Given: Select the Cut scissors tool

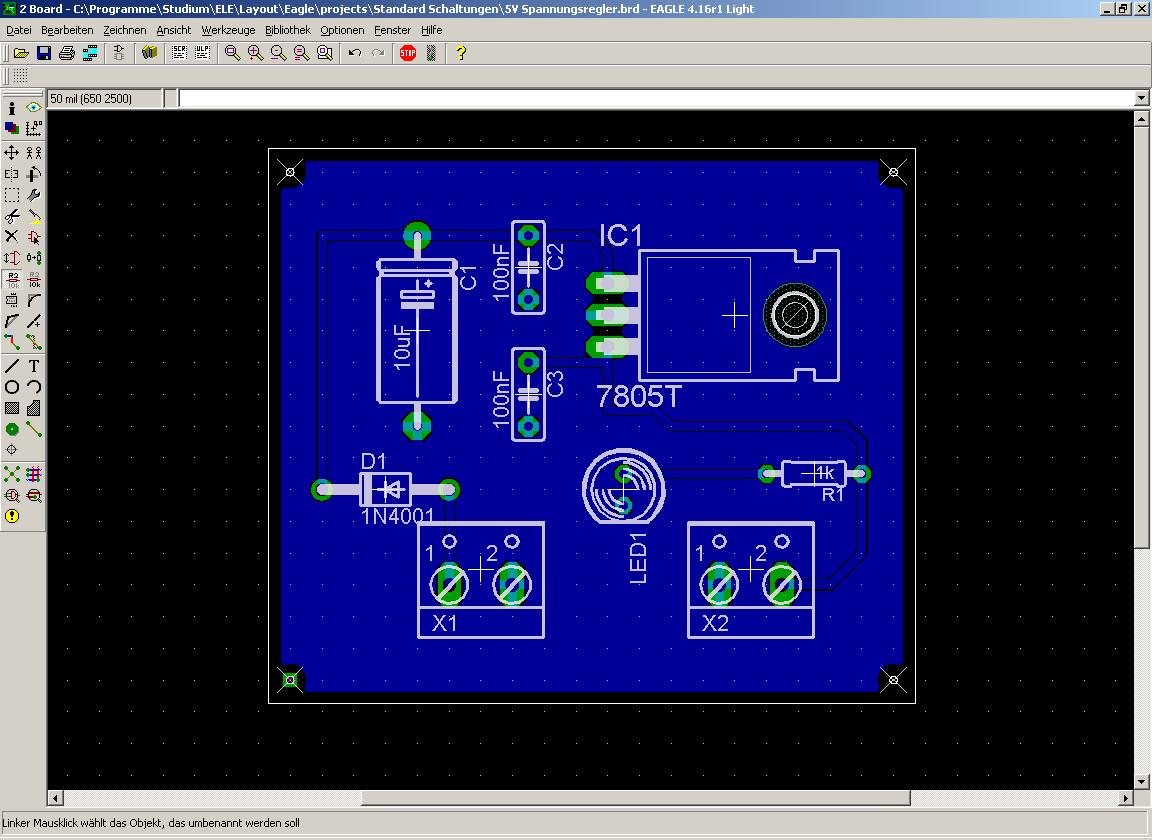Looking at the screenshot, I should click(12, 216).
